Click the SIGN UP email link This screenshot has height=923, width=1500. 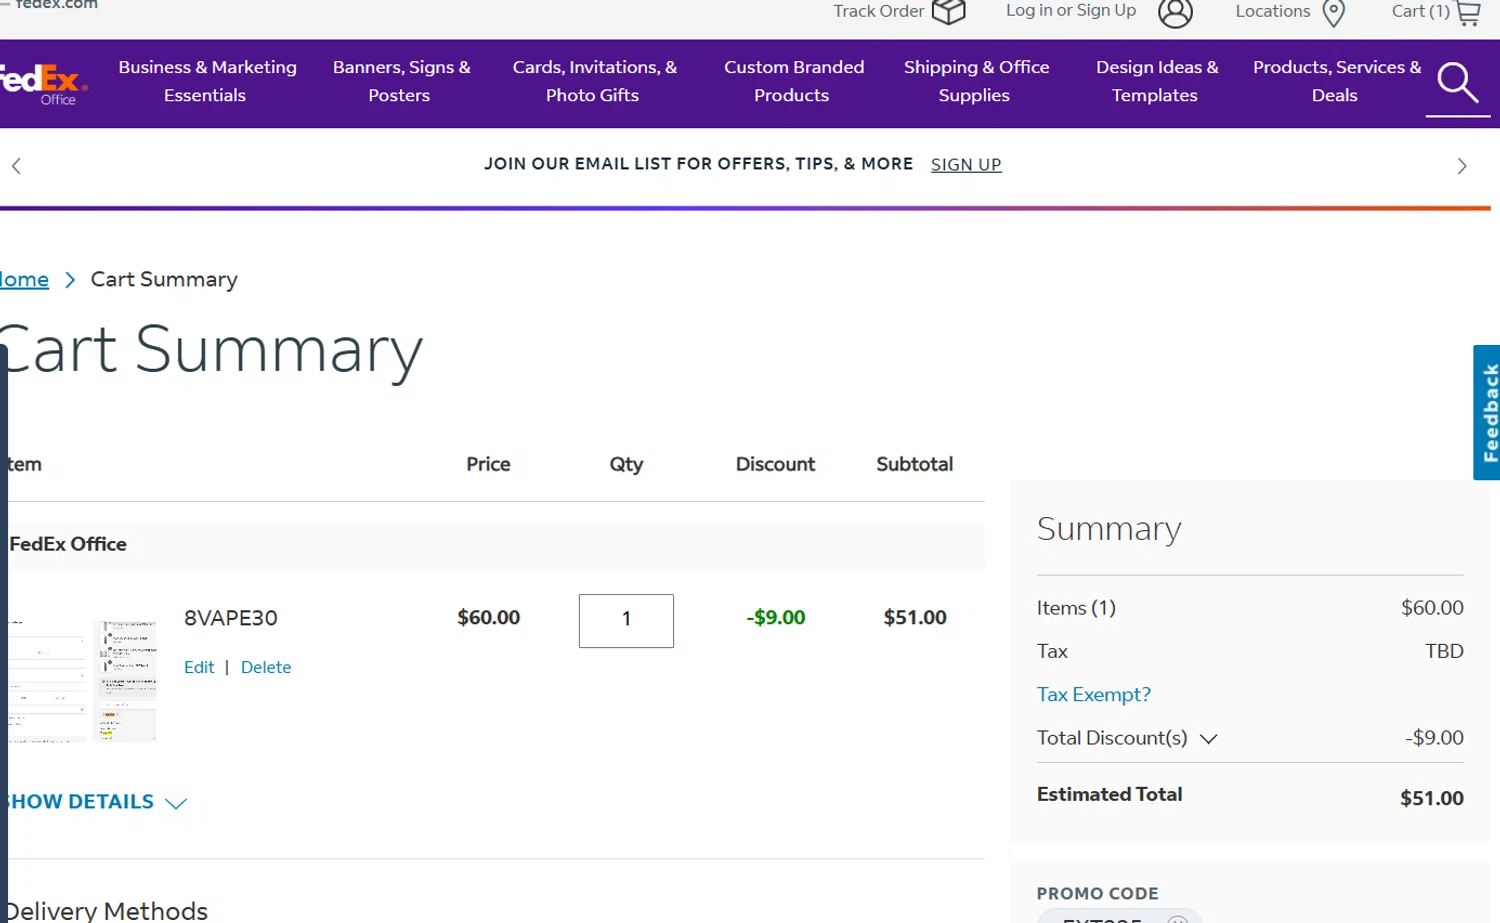point(966,165)
